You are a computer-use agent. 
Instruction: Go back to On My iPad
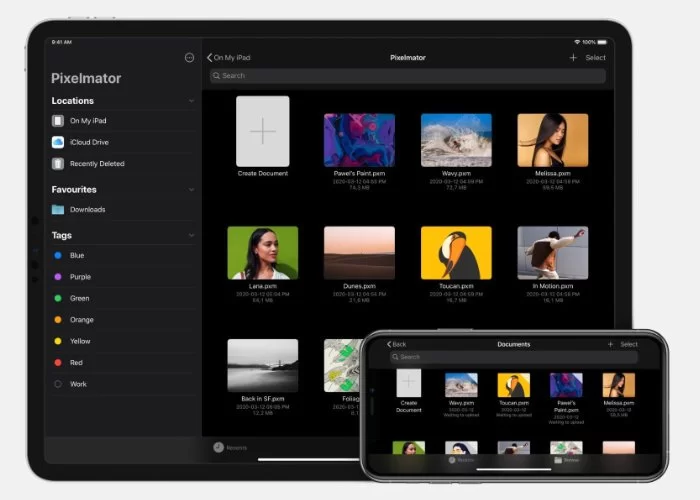tap(229, 58)
